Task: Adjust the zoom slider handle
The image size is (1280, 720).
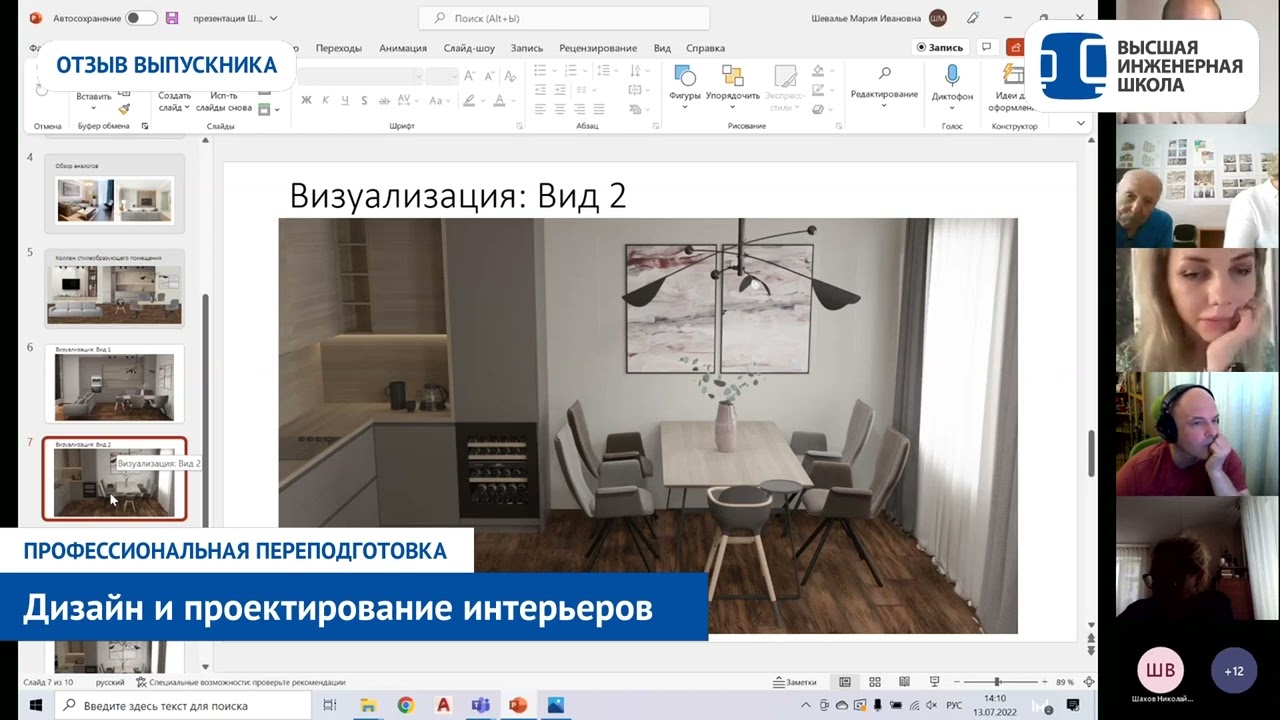Action: (996, 682)
